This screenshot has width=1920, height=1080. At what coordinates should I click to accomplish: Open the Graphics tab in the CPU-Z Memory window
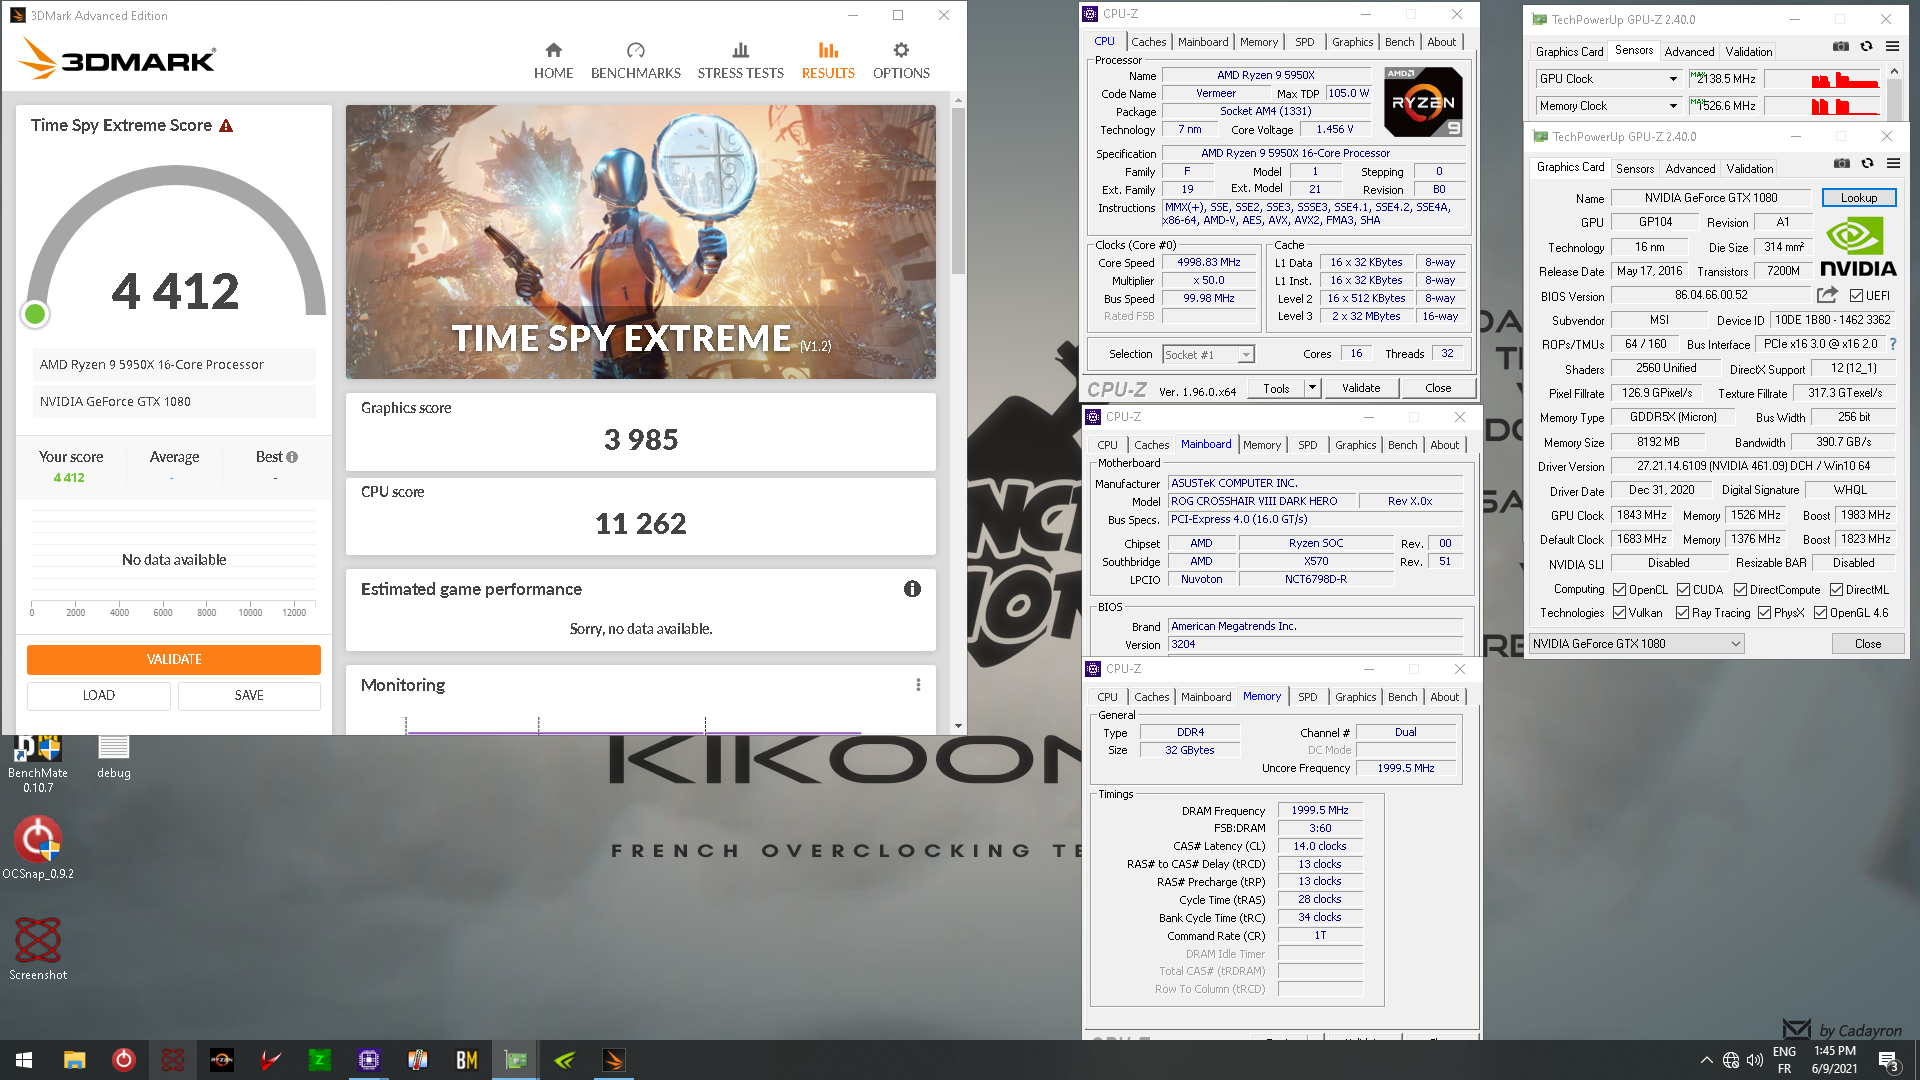point(1355,697)
